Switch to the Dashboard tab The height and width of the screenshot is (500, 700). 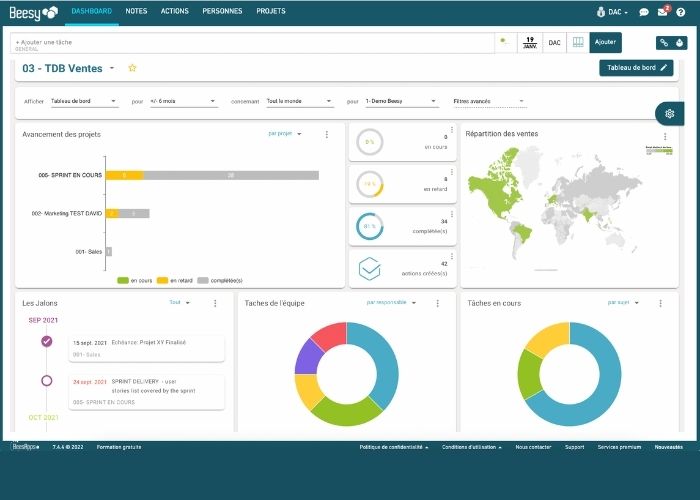click(92, 11)
